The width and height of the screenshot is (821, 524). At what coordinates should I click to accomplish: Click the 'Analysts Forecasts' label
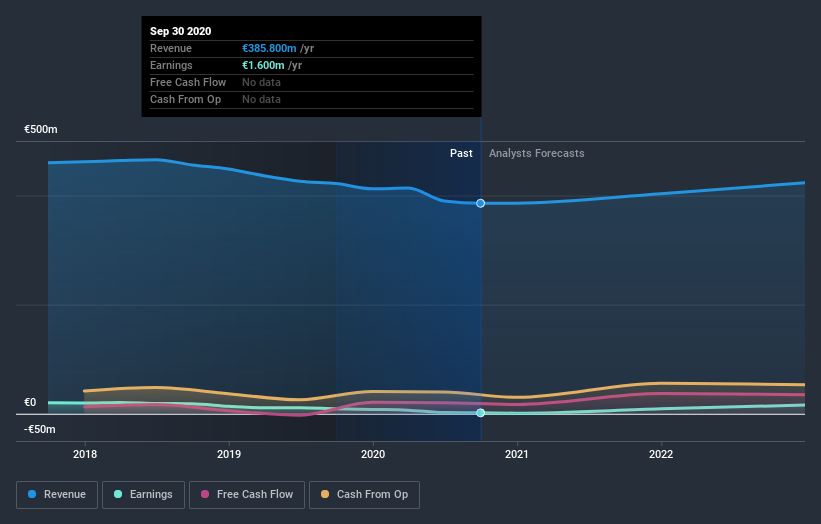pyautogui.click(x=537, y=153)
